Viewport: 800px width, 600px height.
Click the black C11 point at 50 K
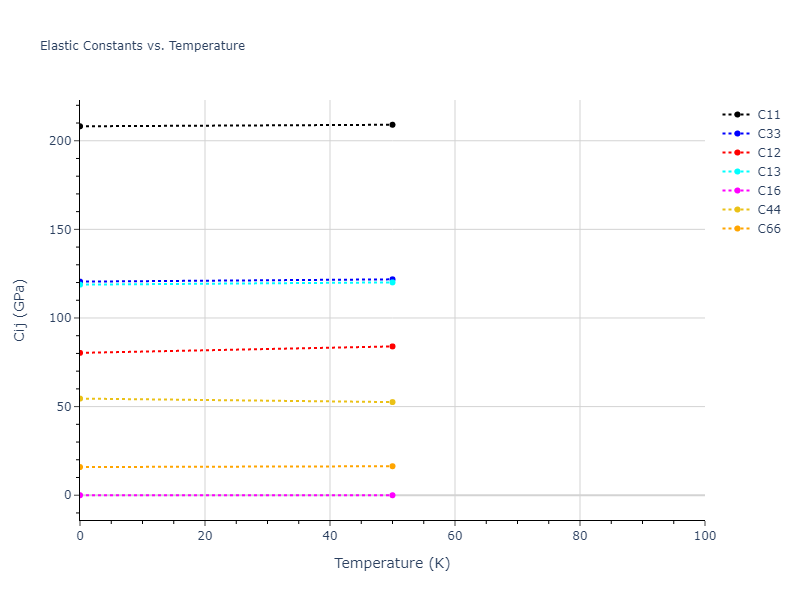click(x=392, y=125)
